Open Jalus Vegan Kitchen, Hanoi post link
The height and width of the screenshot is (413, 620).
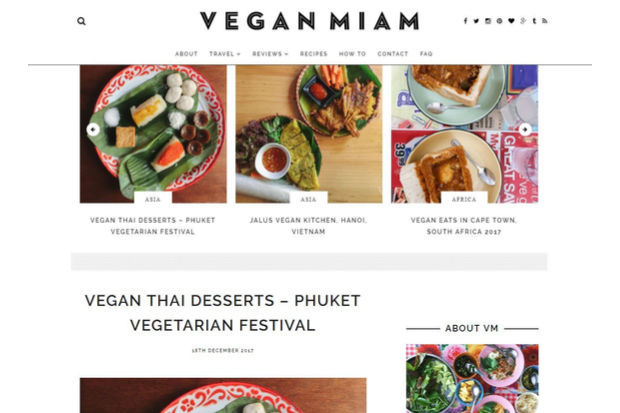(308, 226)
